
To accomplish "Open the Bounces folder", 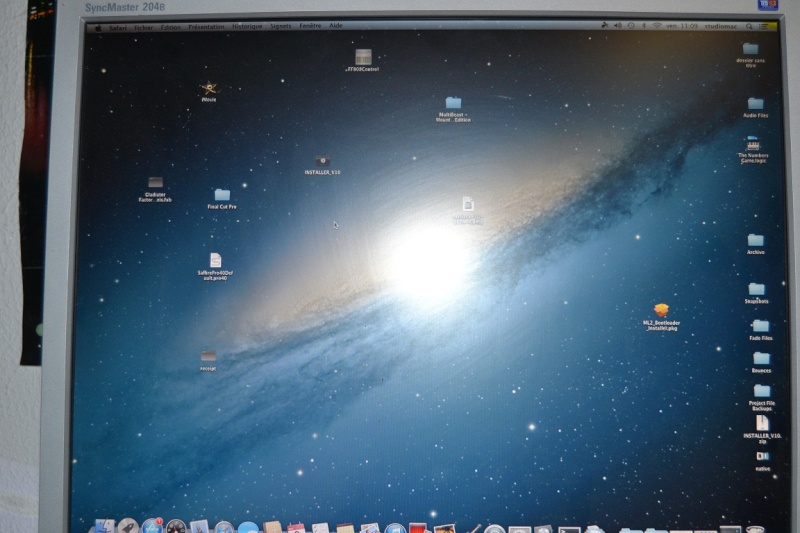I will click(x=761, y=359).
